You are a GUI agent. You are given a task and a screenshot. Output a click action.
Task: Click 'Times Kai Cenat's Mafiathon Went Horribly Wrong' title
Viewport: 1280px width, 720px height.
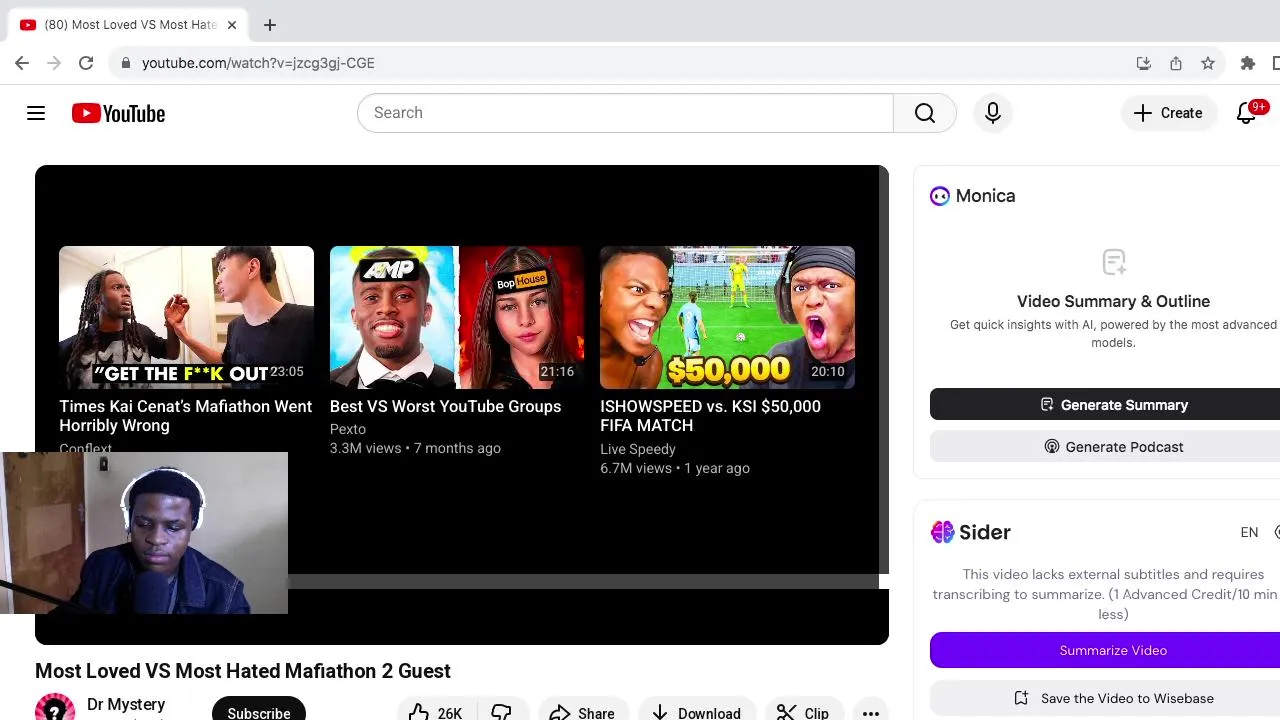[185, 416]
